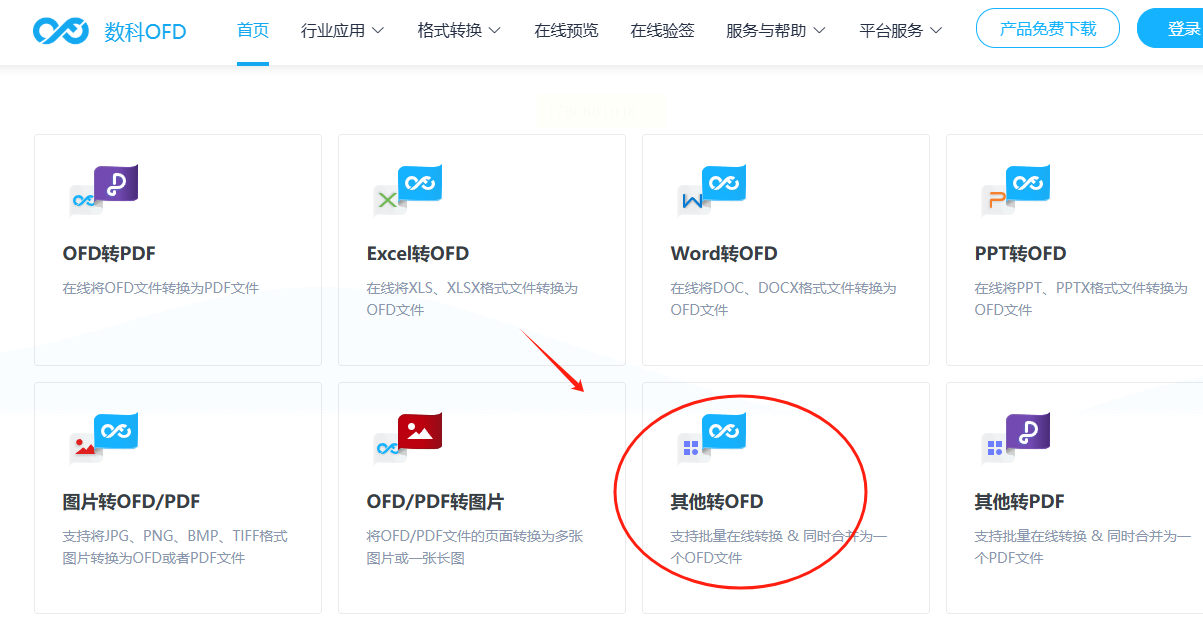Go to the 首页 tab
This screenshot has height=622, width=1203.
tap(253, 30)
